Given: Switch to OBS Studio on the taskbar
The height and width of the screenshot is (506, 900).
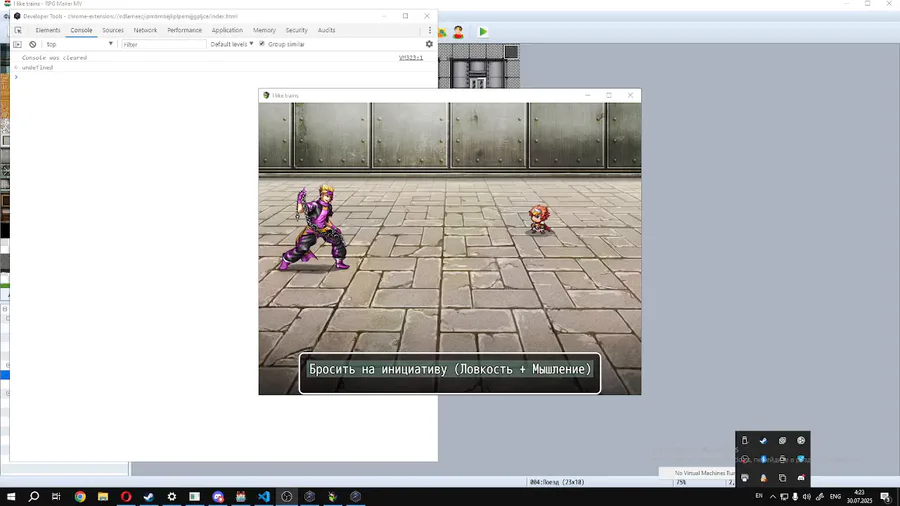Looking at the screenshot, I should [286, 496].
